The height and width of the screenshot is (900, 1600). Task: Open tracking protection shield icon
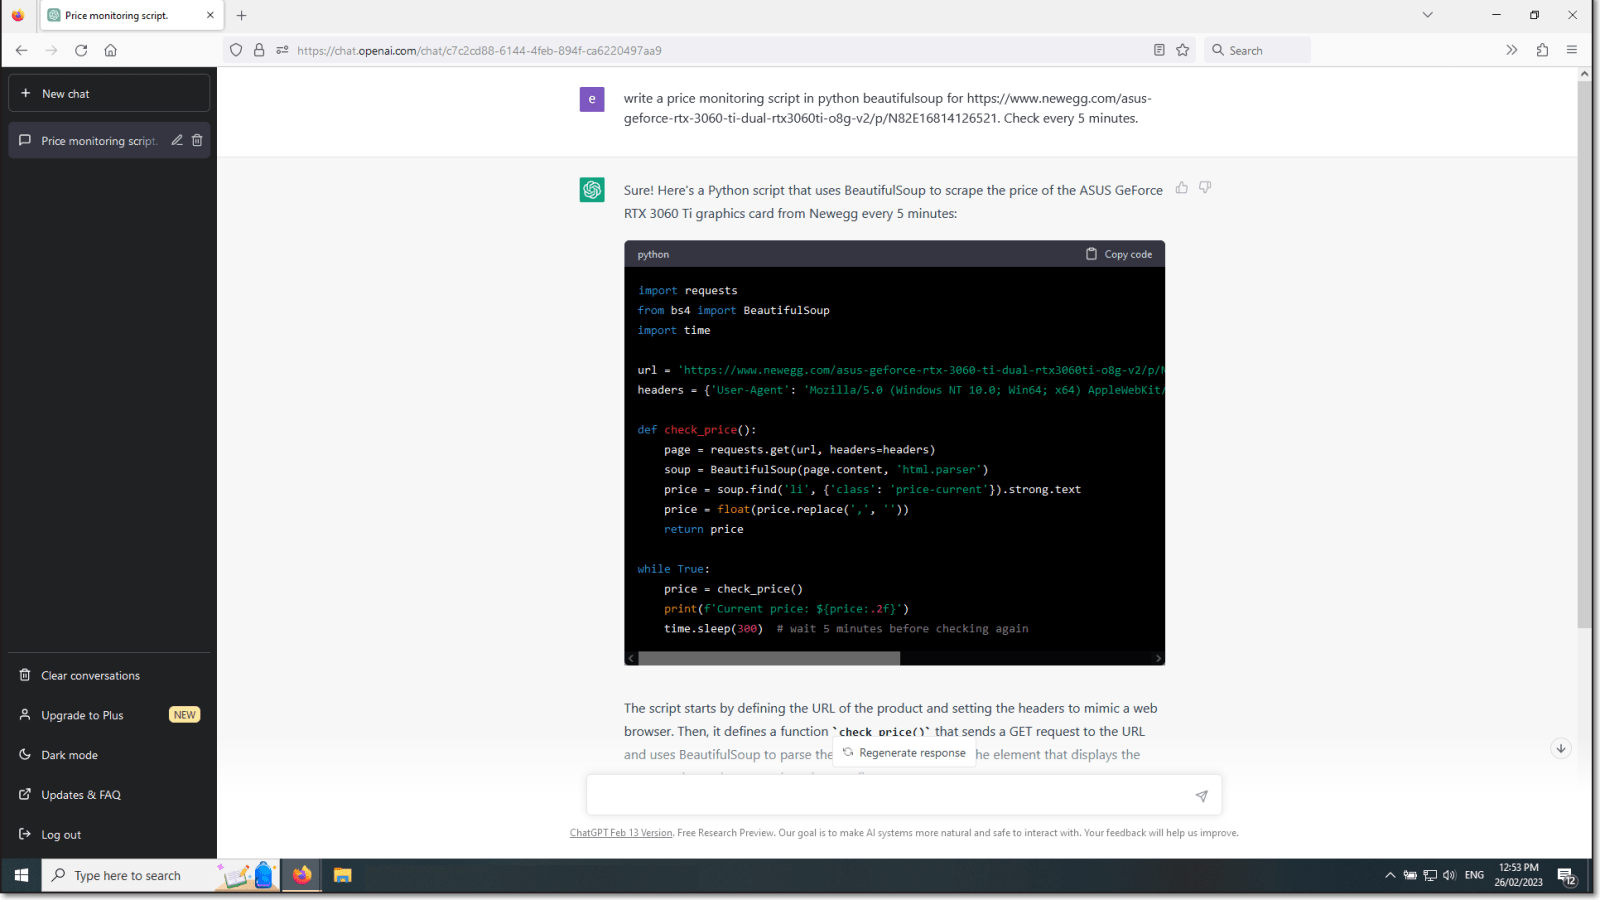point(236,50)
